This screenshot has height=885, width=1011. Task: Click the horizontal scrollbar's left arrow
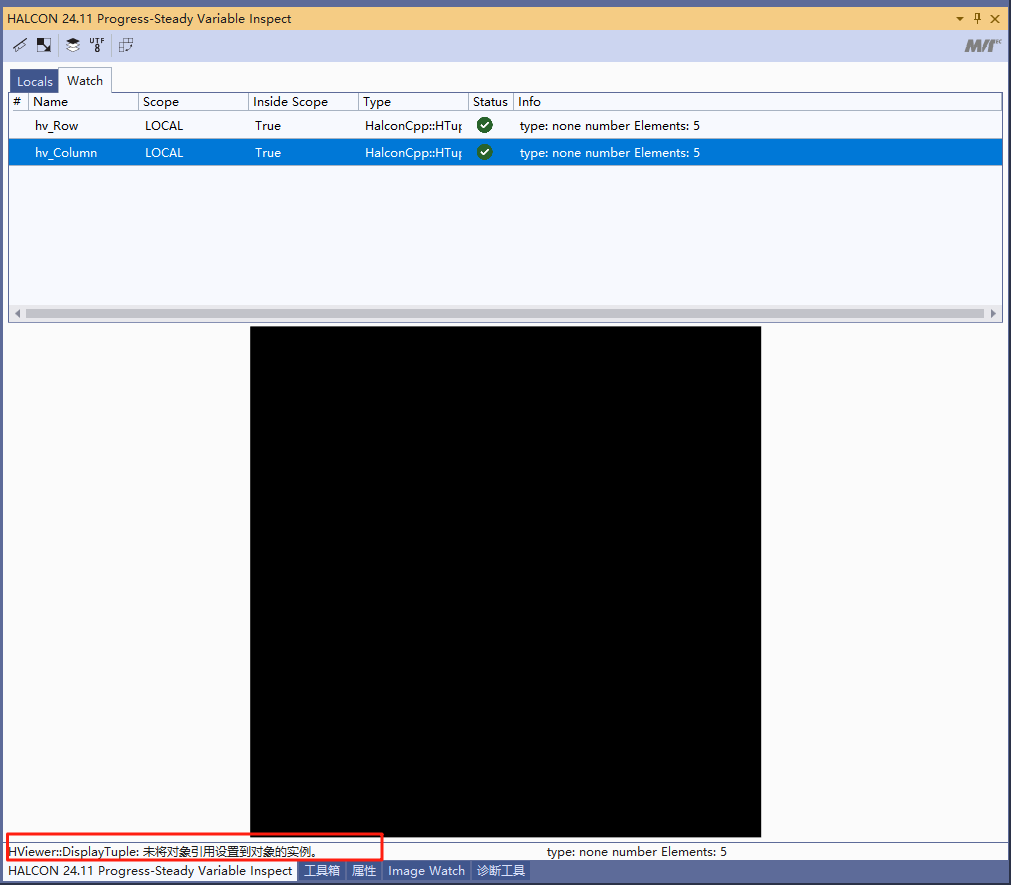[17, 313]
